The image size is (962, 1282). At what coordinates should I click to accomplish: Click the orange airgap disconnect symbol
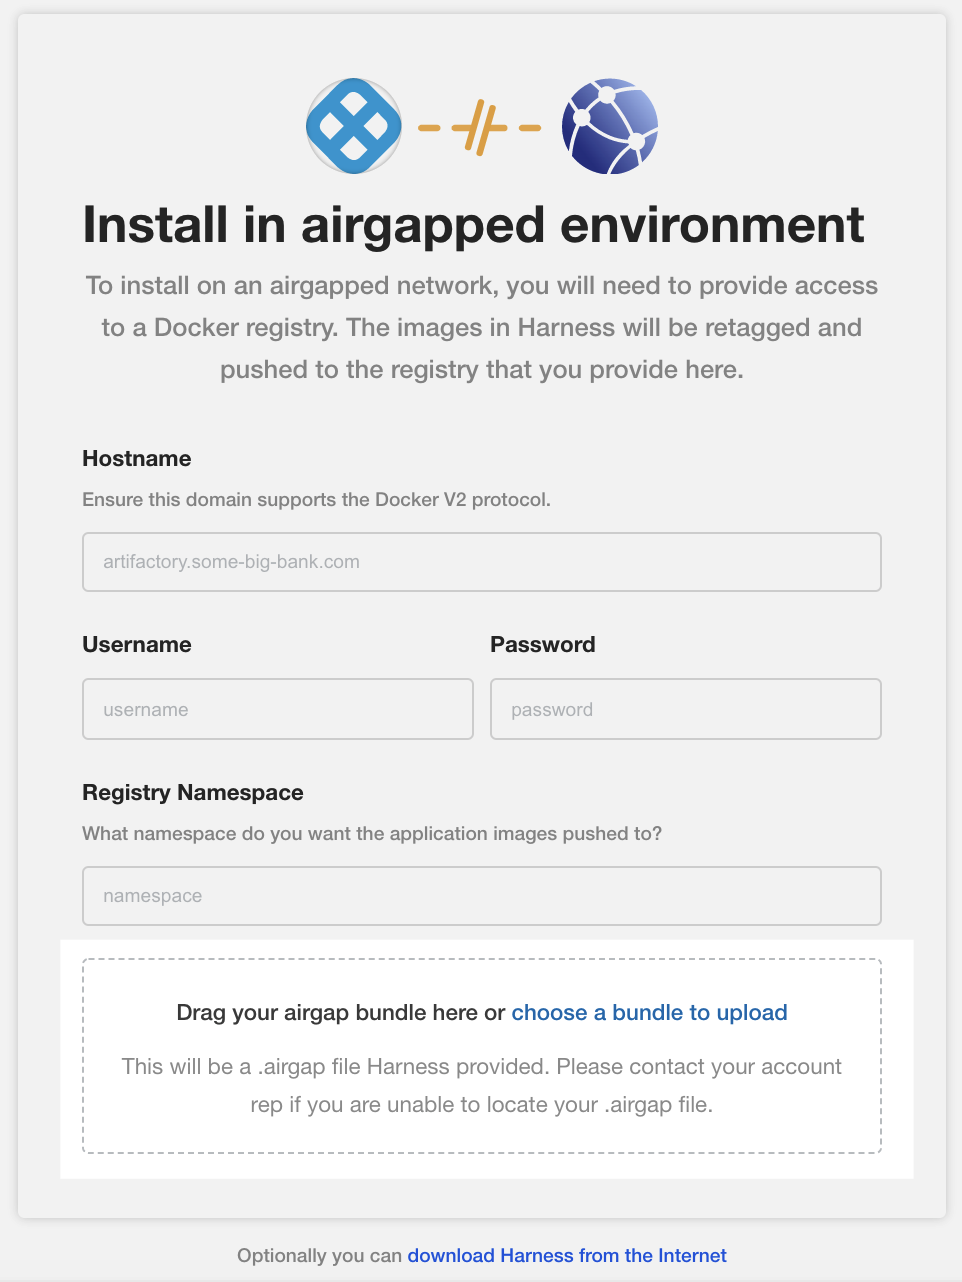point(480,127)
